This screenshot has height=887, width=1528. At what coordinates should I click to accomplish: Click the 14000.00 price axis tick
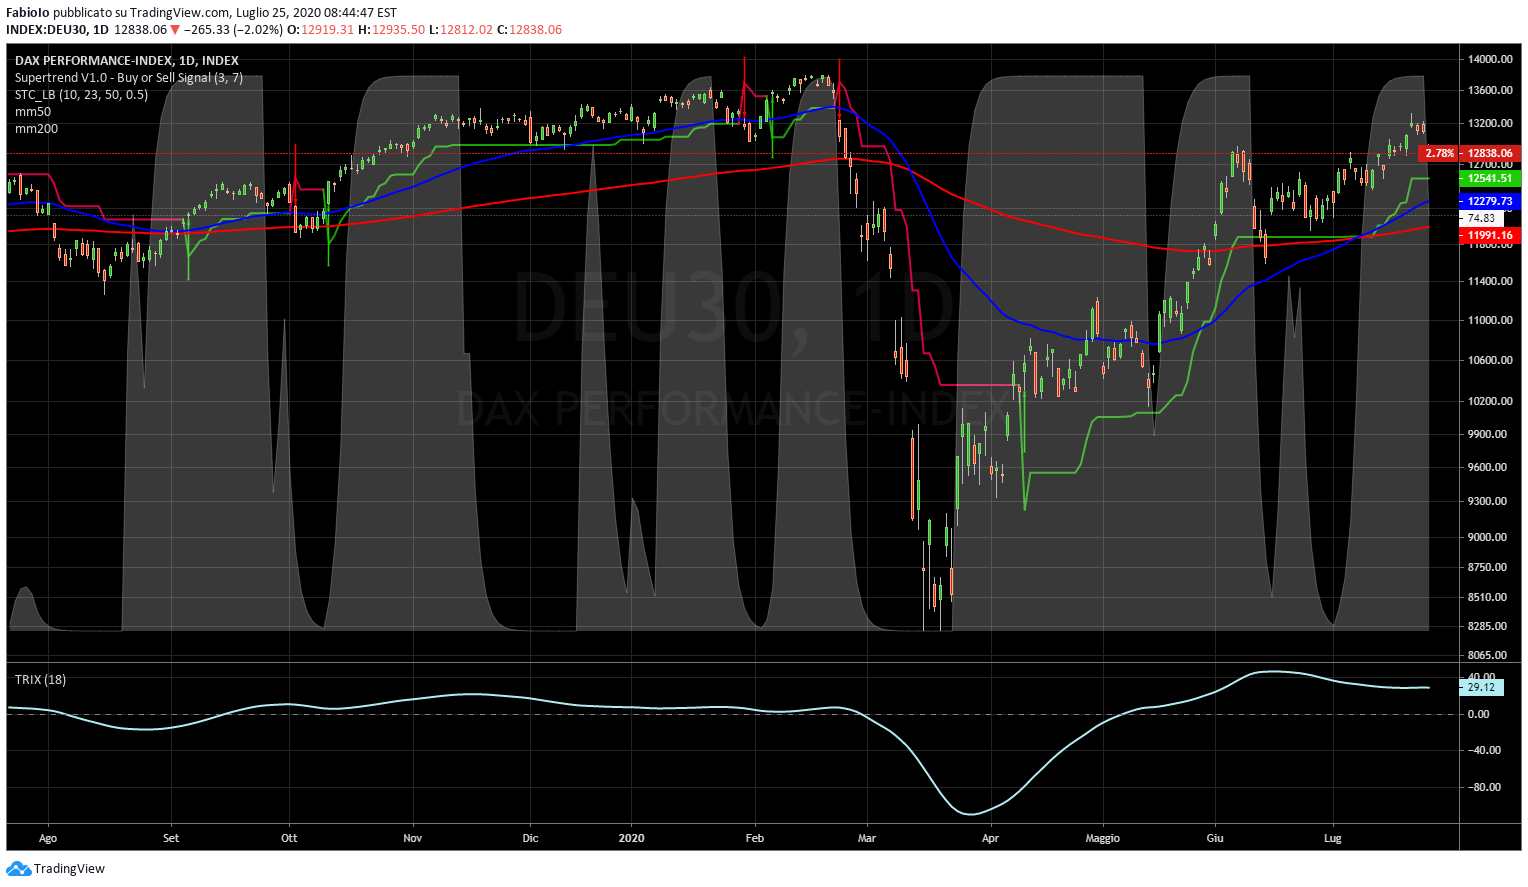pos(1490,60)
